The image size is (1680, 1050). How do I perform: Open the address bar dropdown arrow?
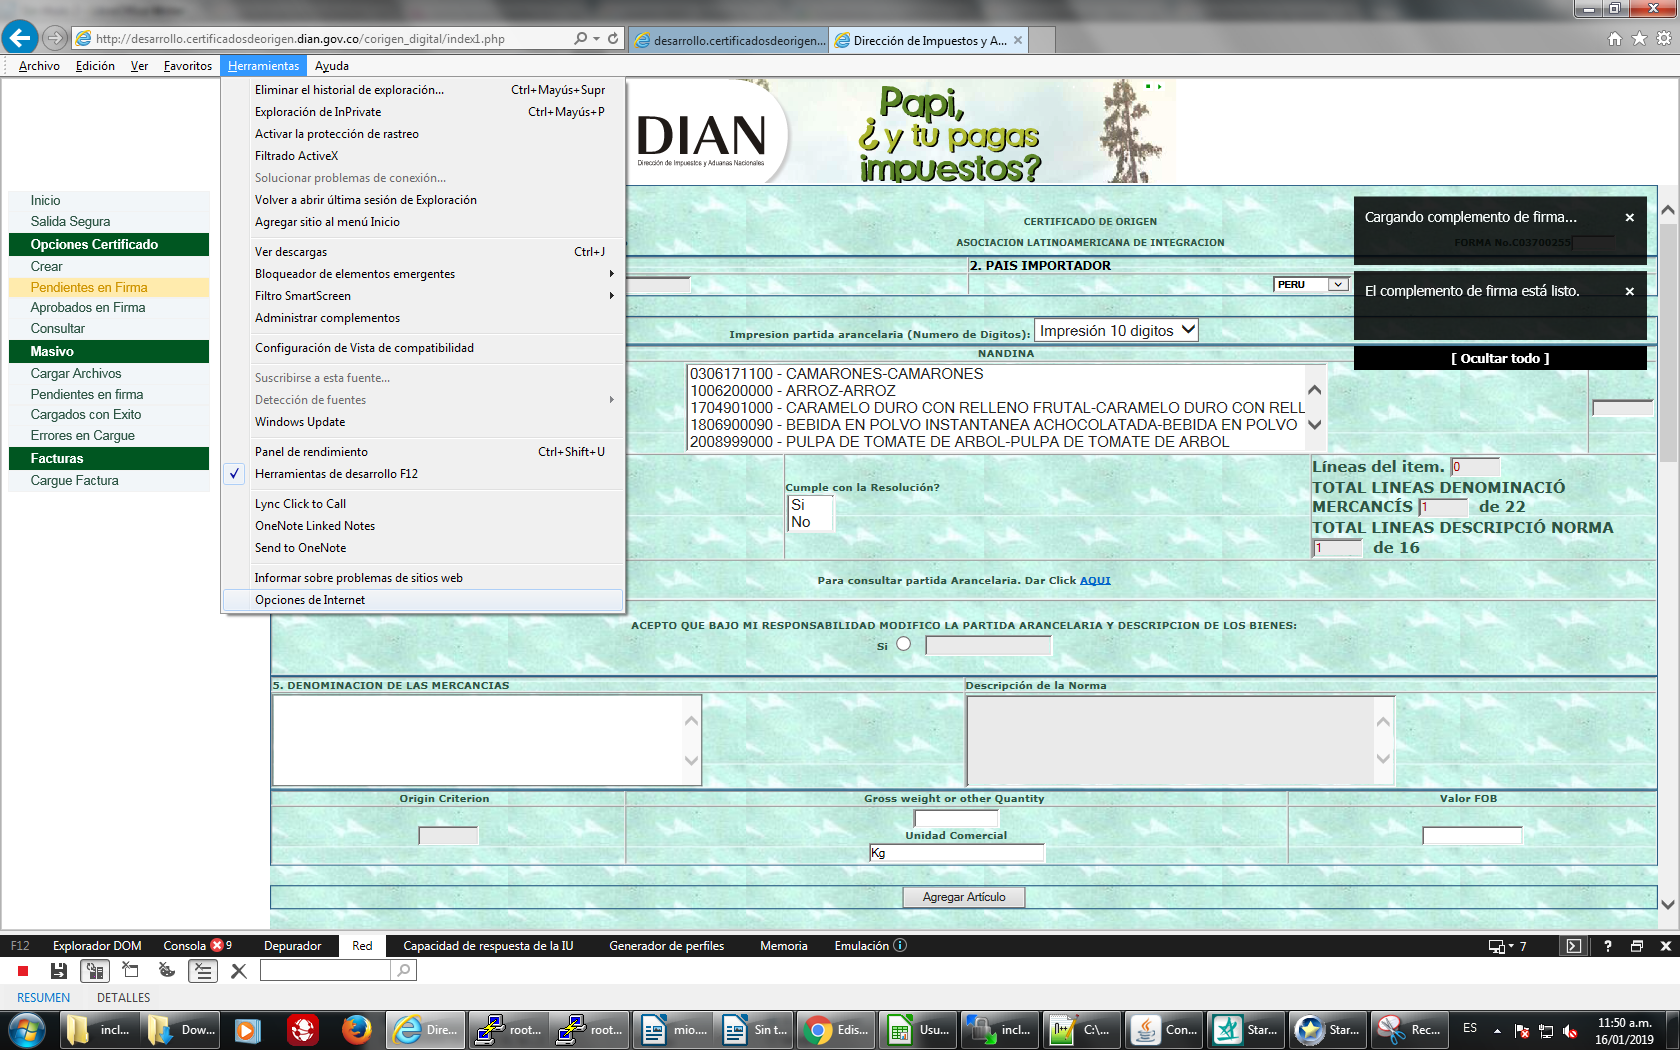[x=596, y=38]
